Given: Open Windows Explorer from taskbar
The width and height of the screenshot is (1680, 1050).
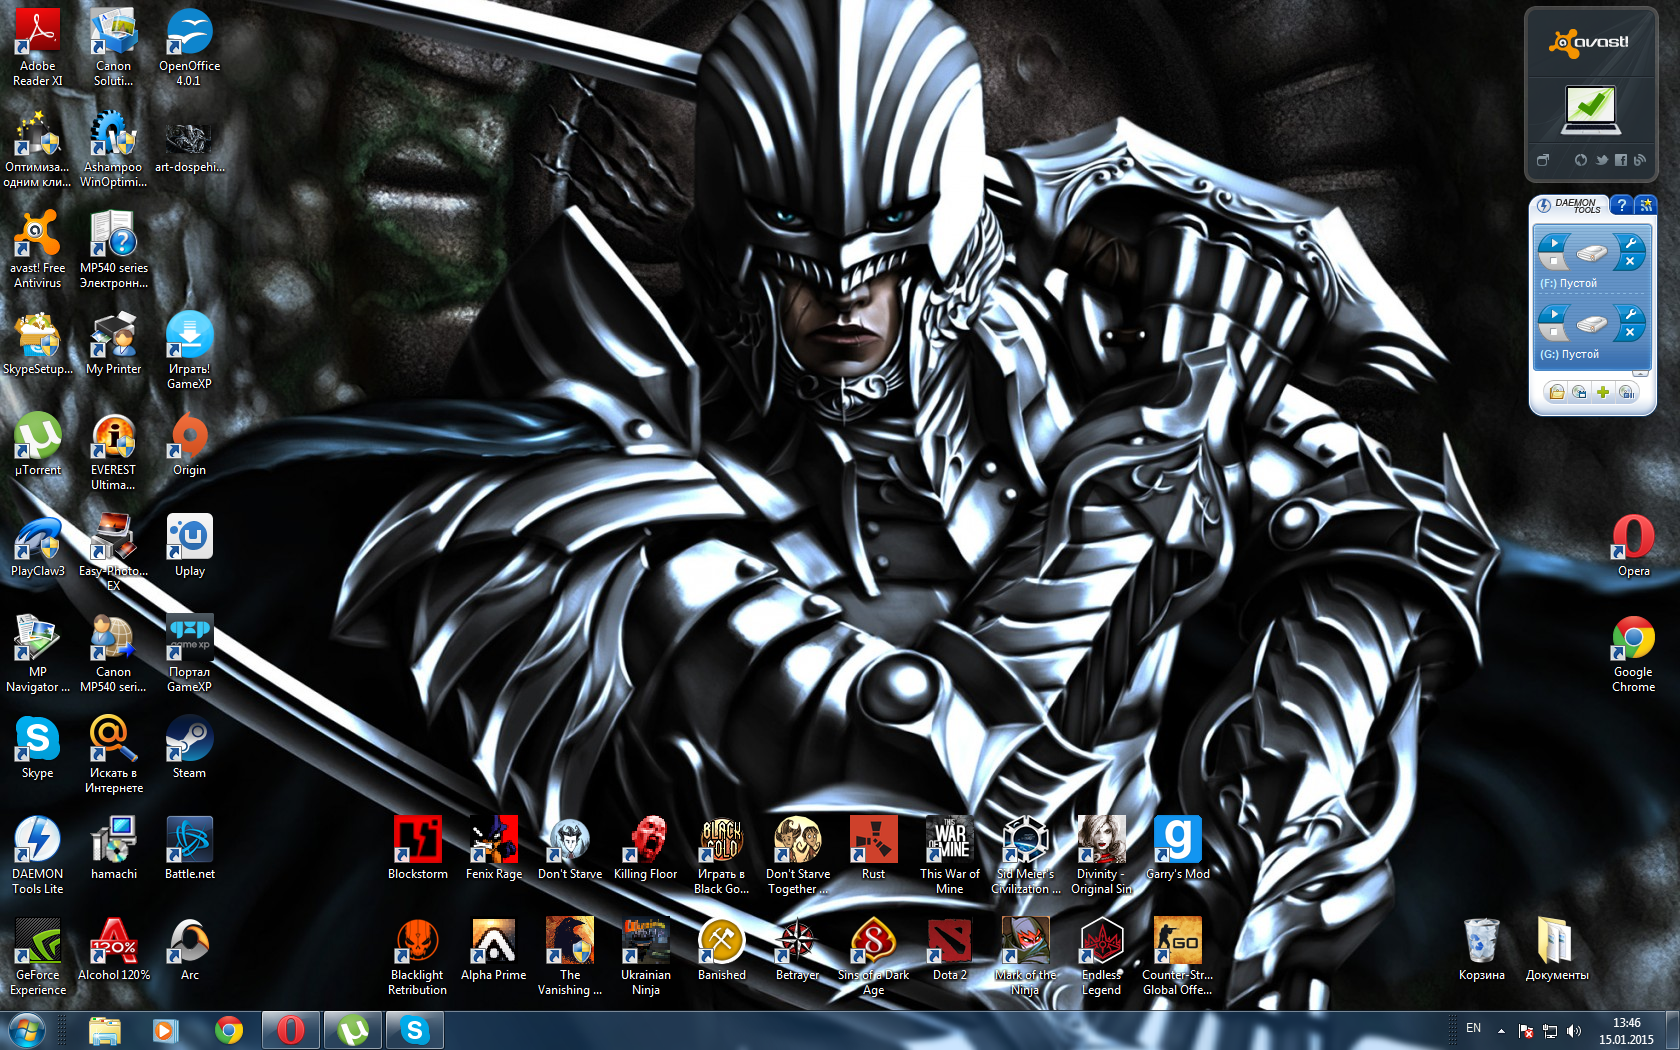Looking at the screenshot, I should (x=105, y=1030).
